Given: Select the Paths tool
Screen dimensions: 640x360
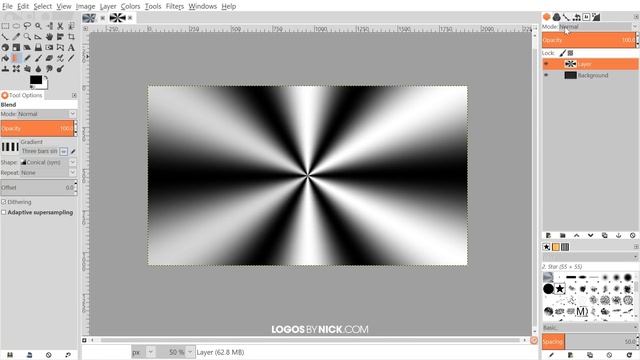Looking at the screenshot, I should [x=5, y=37].
